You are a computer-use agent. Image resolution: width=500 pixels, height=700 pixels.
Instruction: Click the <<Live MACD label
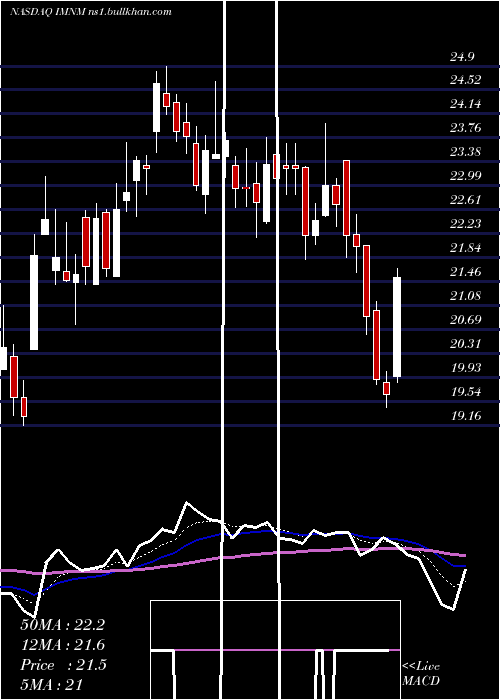[421, 673]
